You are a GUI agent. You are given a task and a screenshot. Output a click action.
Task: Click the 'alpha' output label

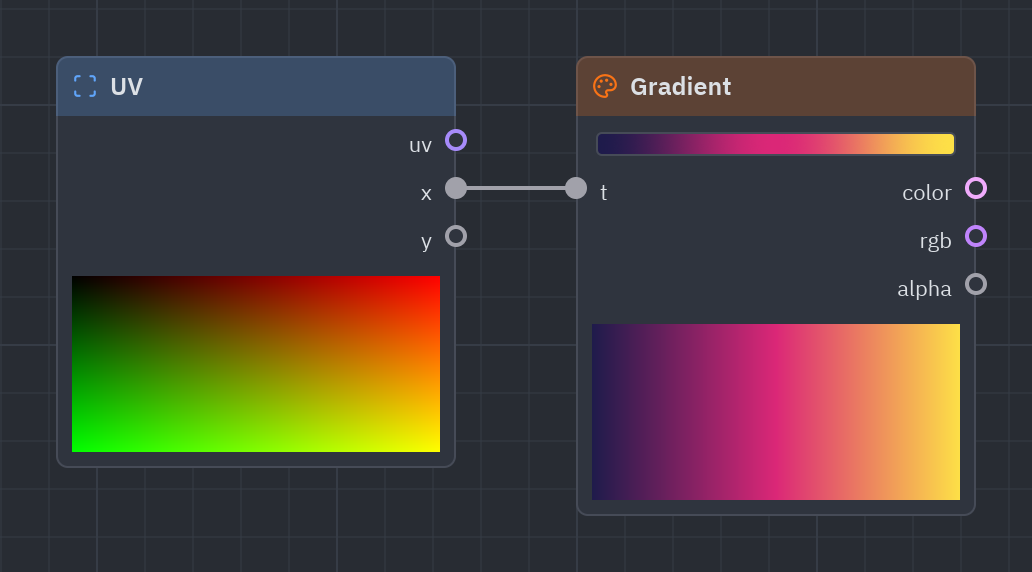point(924,289)
